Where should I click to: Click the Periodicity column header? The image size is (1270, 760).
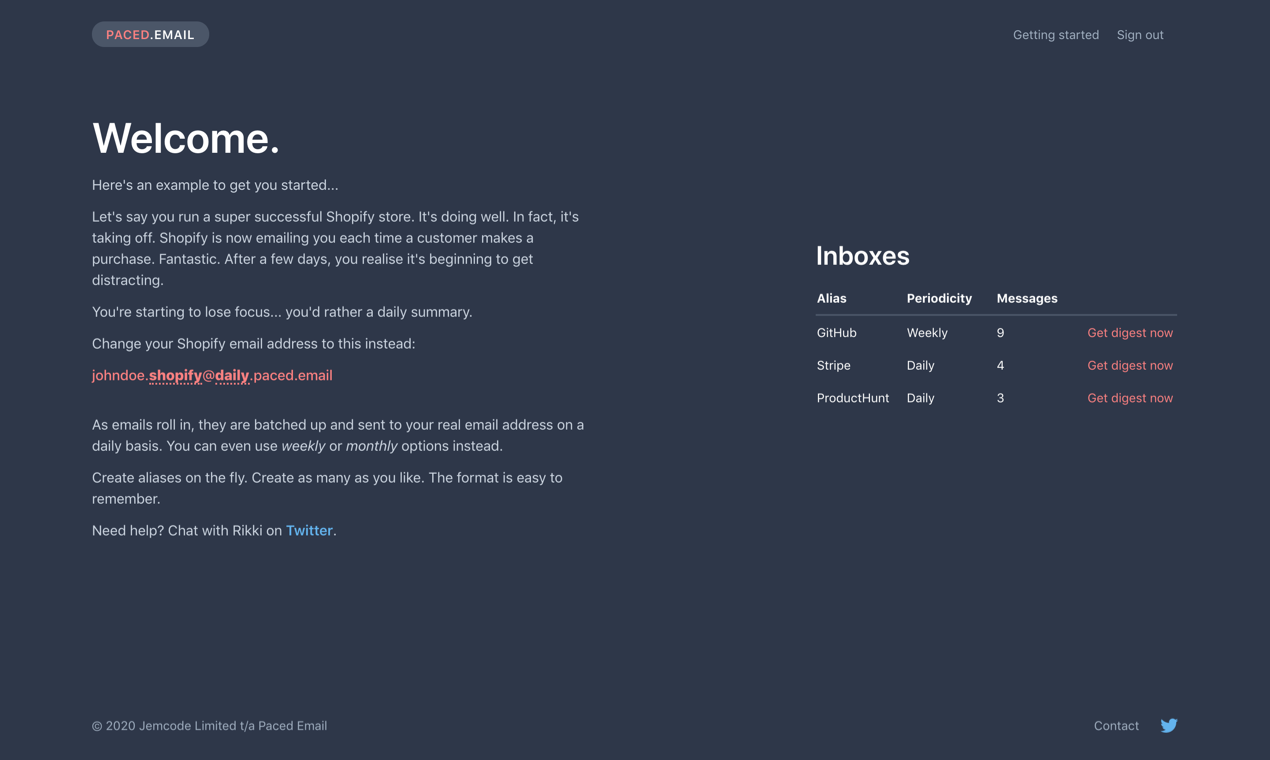click(x=939, y=298)
